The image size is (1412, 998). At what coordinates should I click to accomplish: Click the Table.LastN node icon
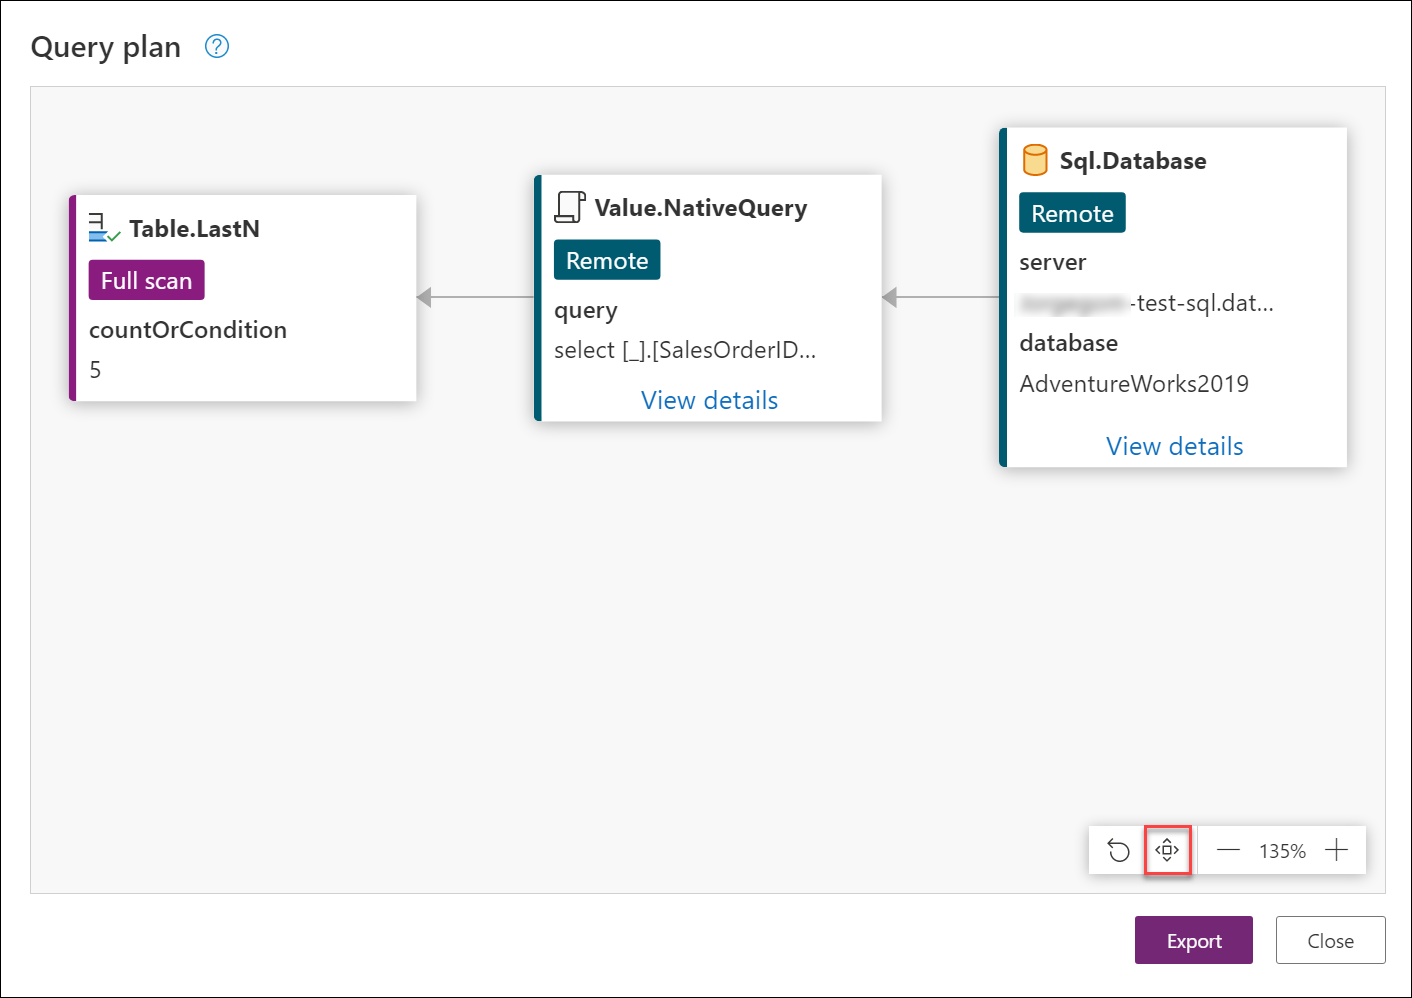(x=104, y=228)
